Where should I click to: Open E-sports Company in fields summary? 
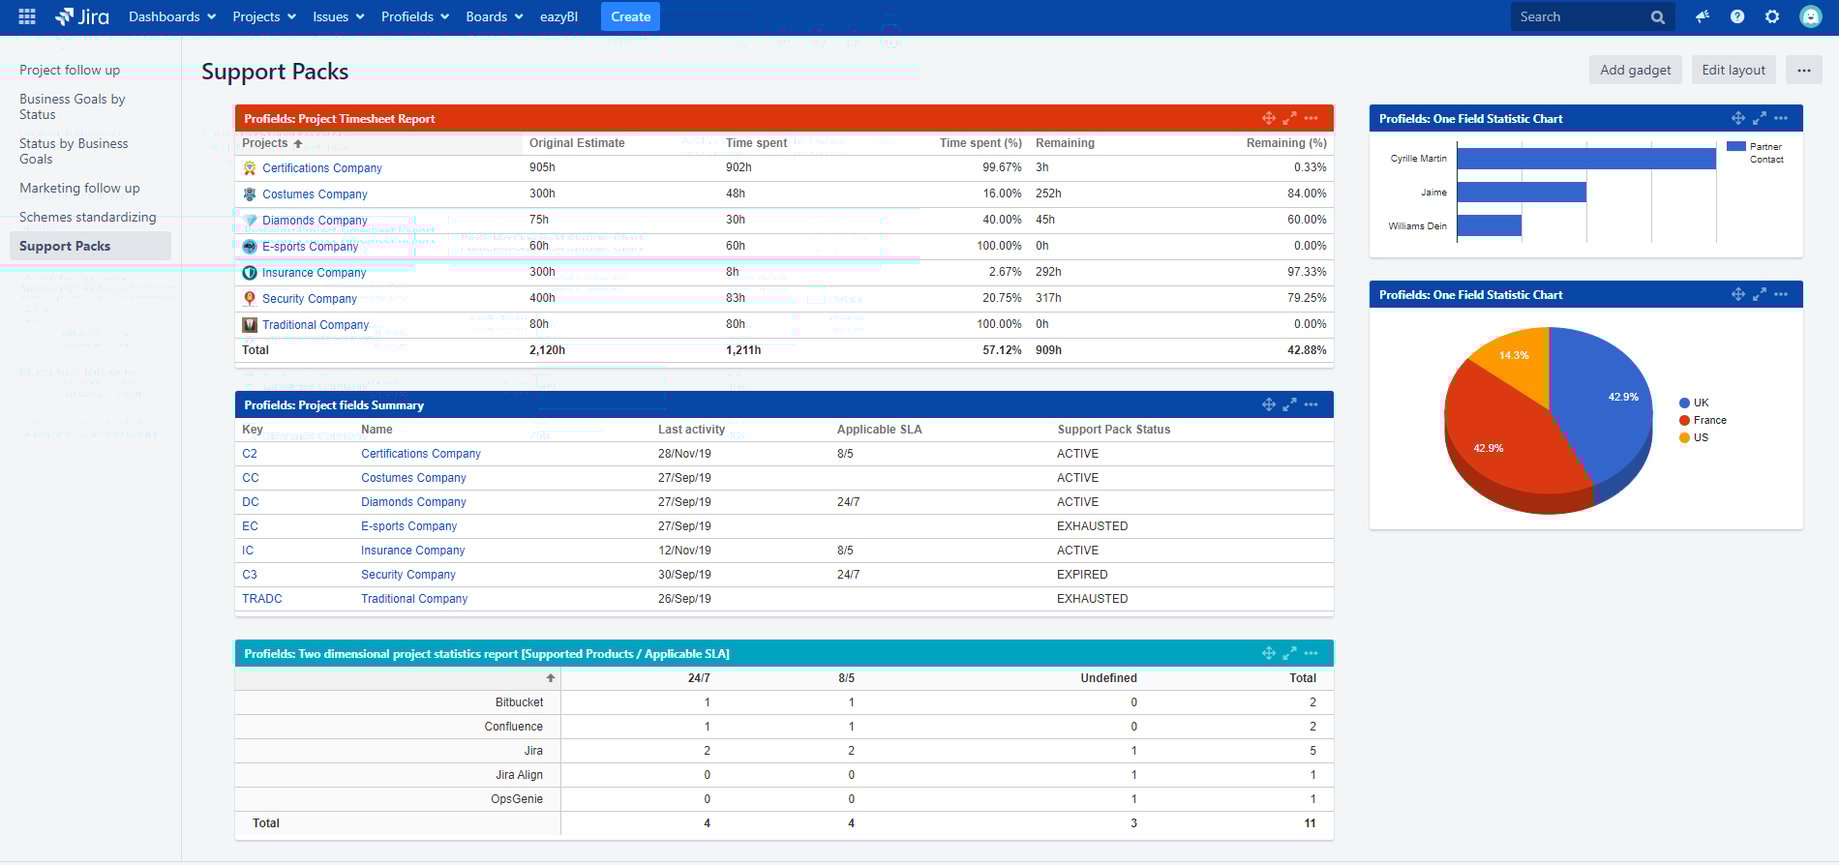(409, 526)
